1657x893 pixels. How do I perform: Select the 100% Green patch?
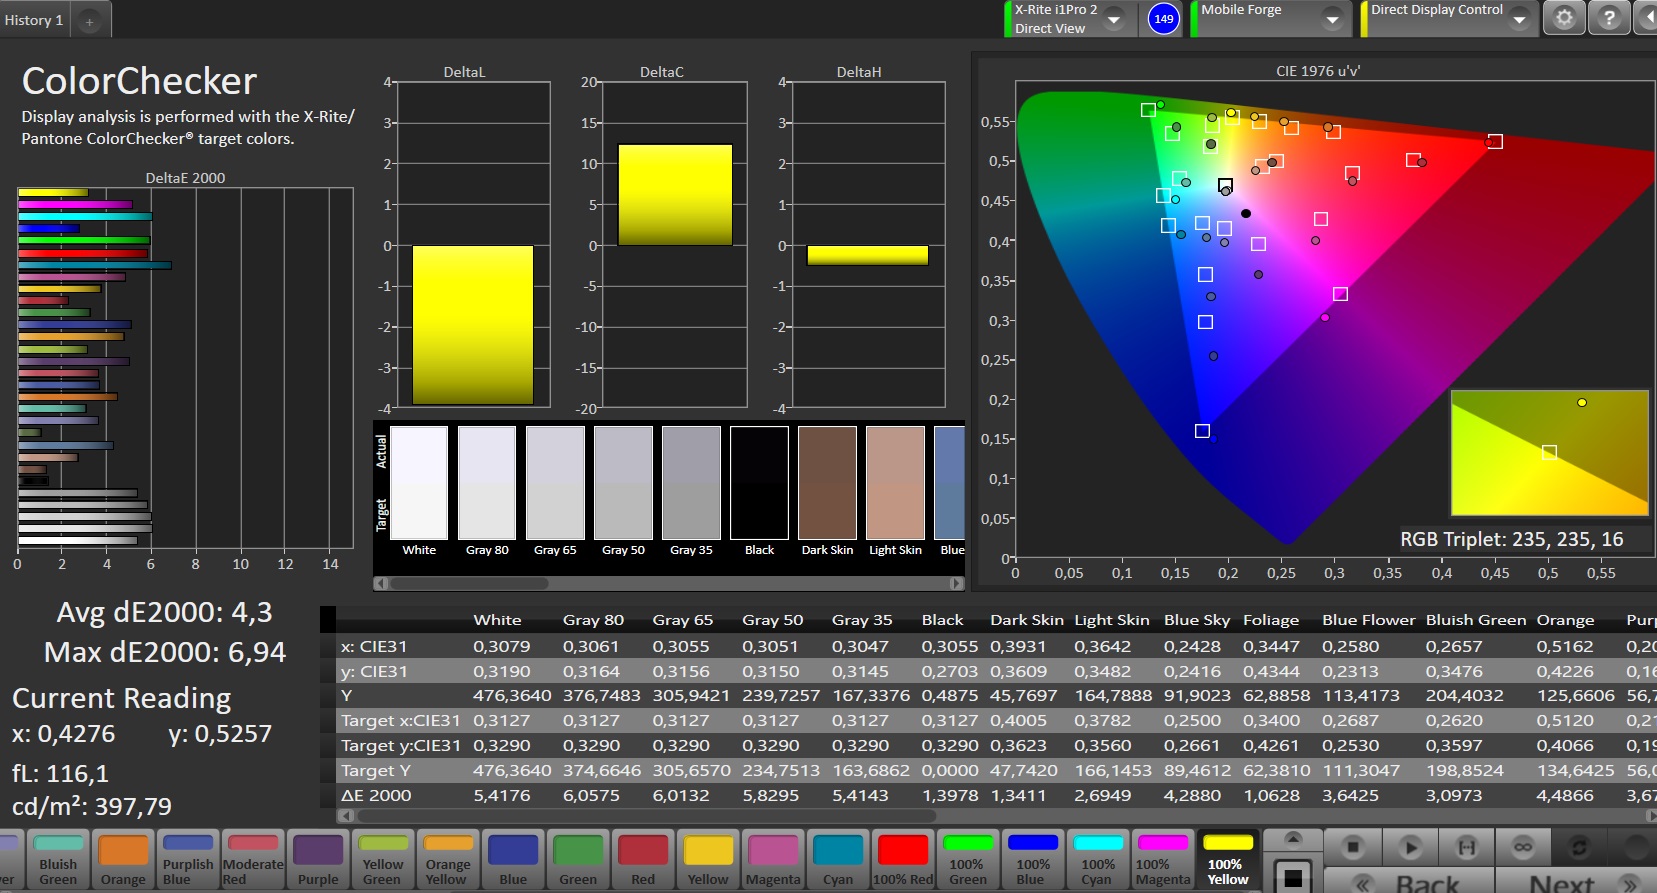(967, 859)
